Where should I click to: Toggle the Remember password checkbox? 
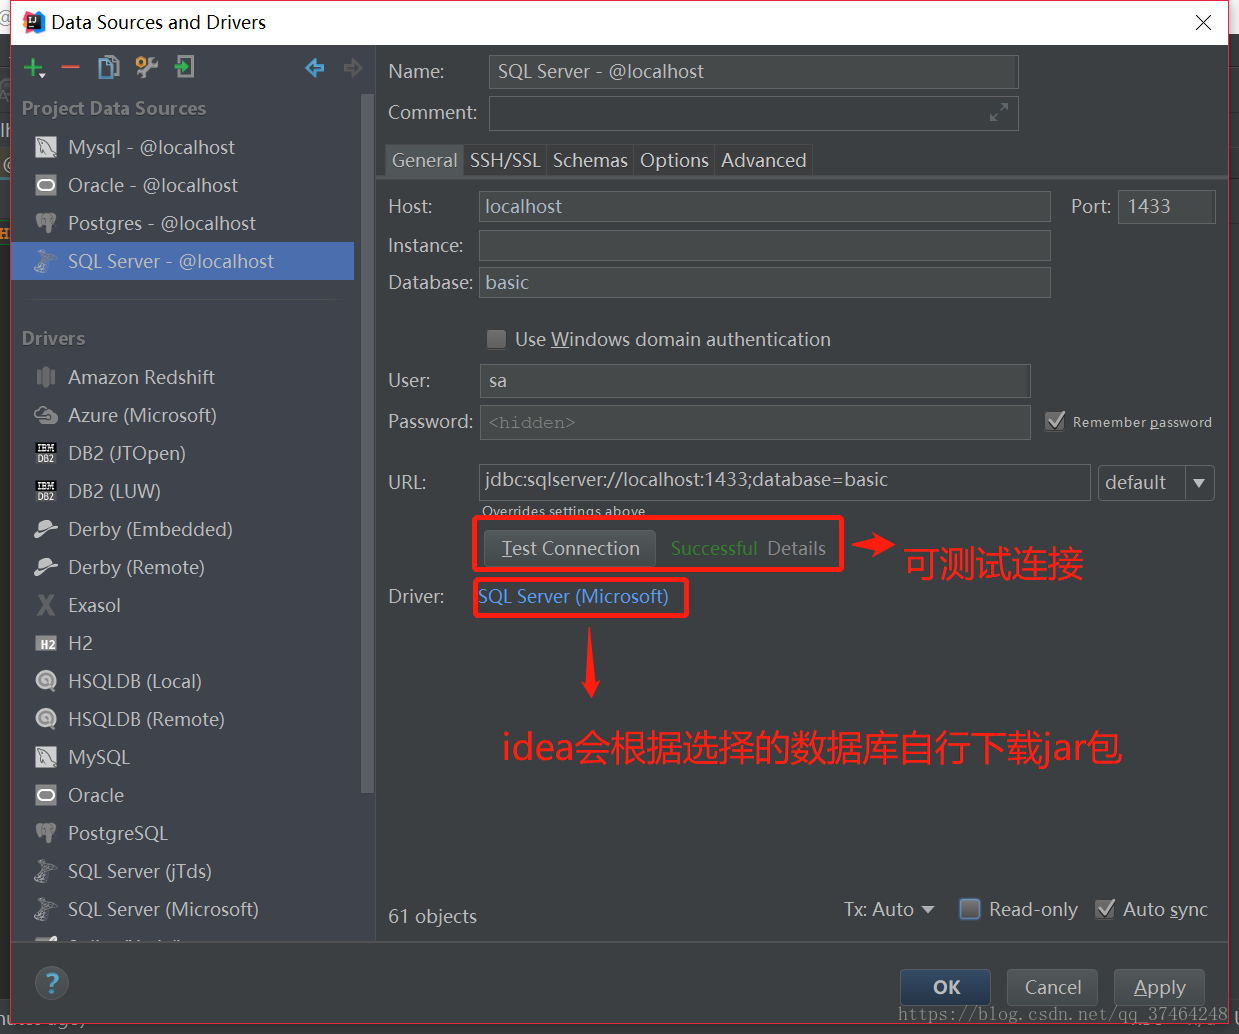pyautogui.click(x=1055, y=421)
